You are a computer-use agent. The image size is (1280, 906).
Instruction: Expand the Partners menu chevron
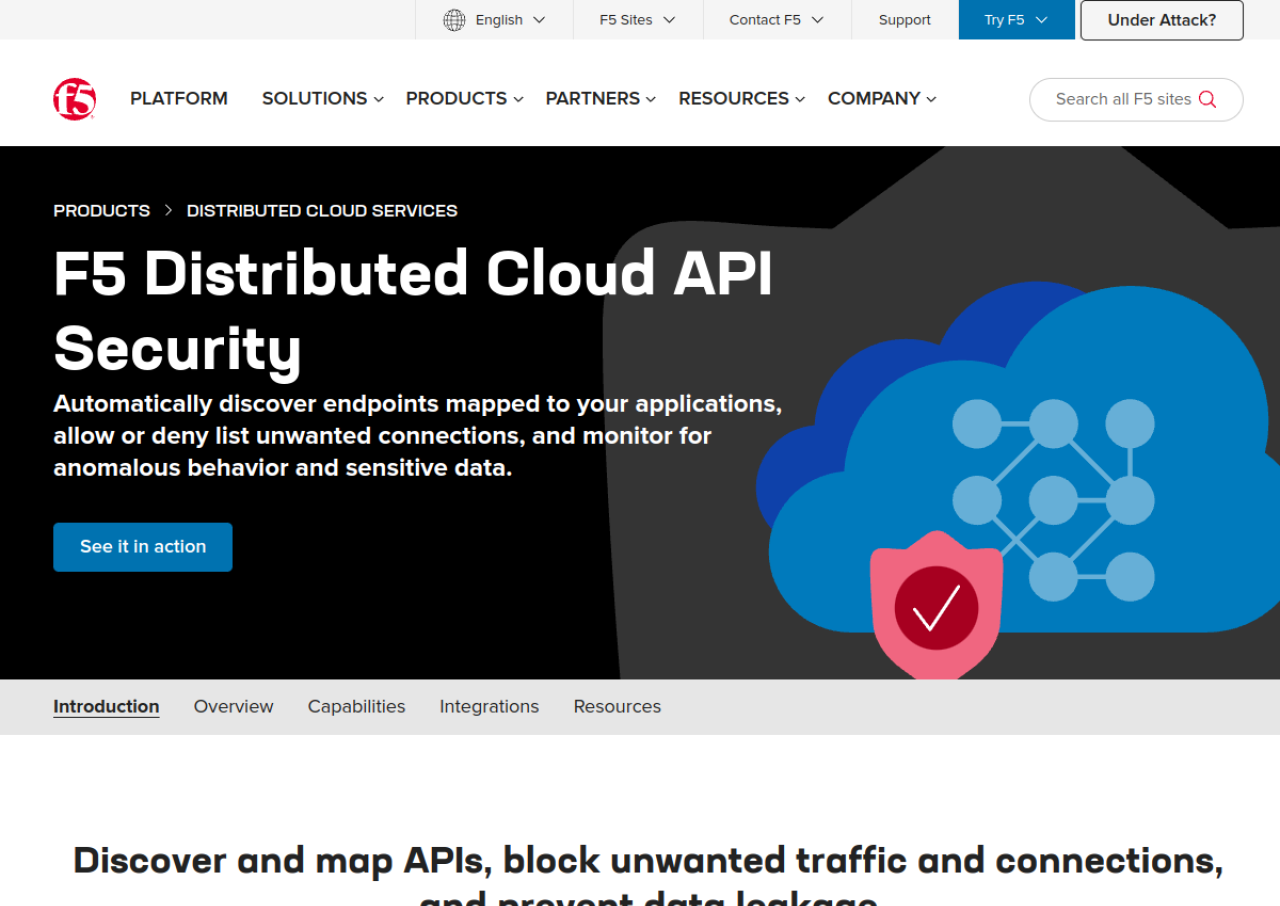651,99
